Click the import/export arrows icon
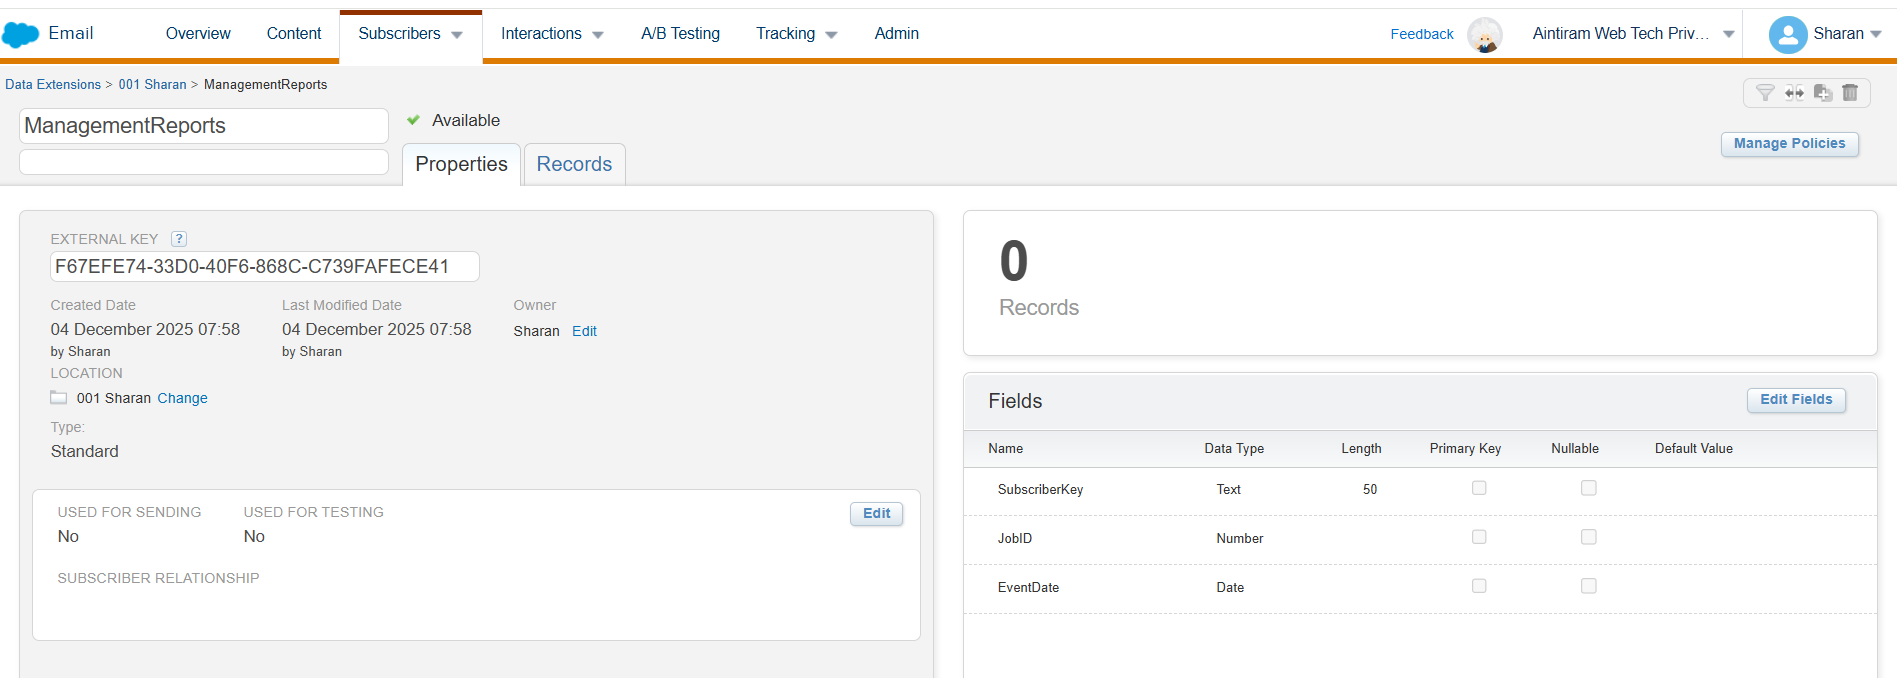Viewport: 1897px width, 678px height. click(x=1794, y=93)
